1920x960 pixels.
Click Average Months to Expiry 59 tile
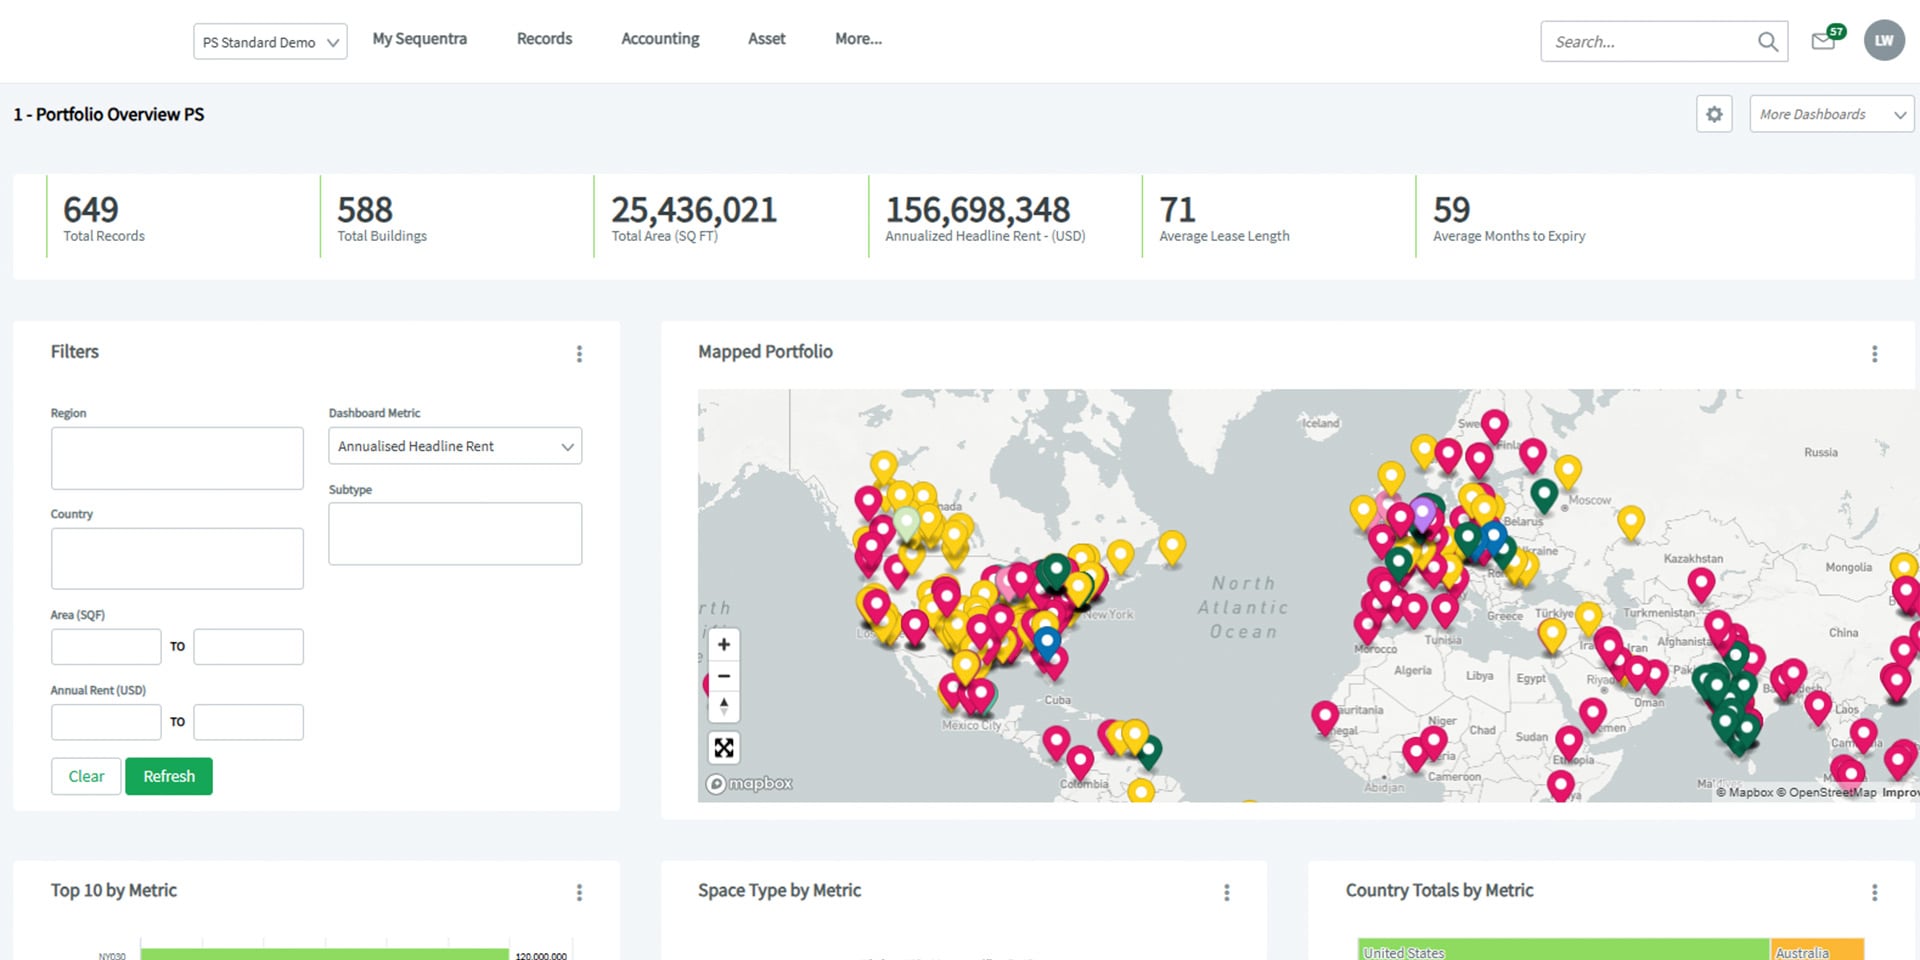pyautogui.click(x=1552, y=217)
